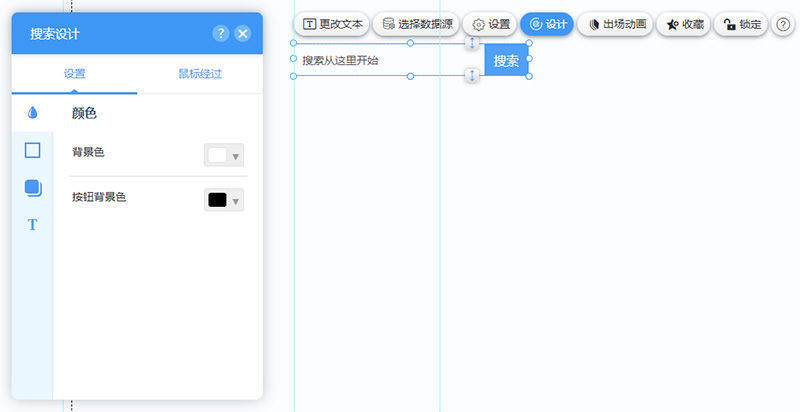Select the text T icon in sidebar

33,224
